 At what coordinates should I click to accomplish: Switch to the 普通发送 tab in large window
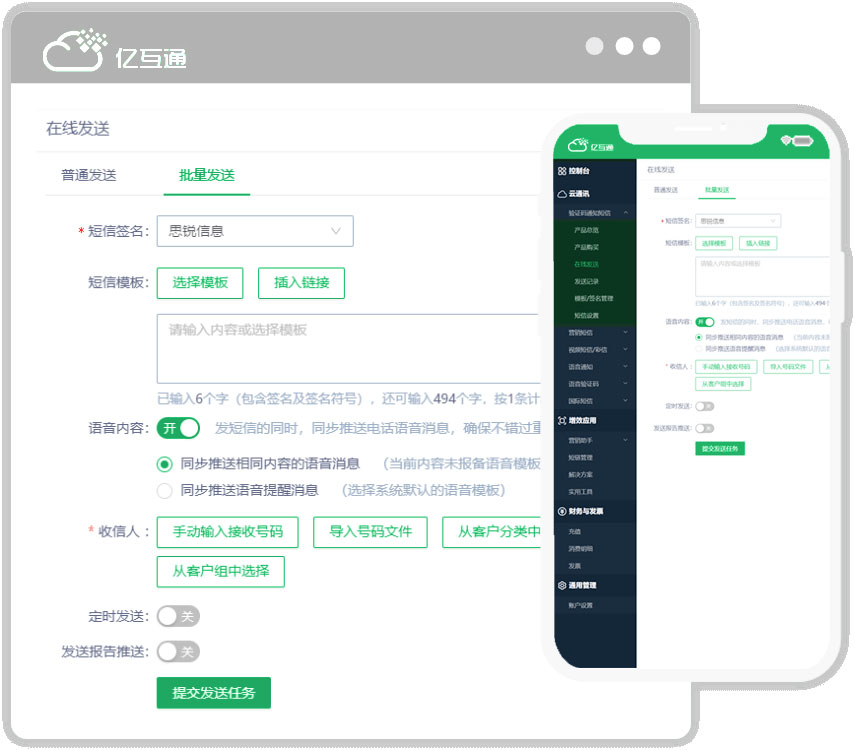89,175
